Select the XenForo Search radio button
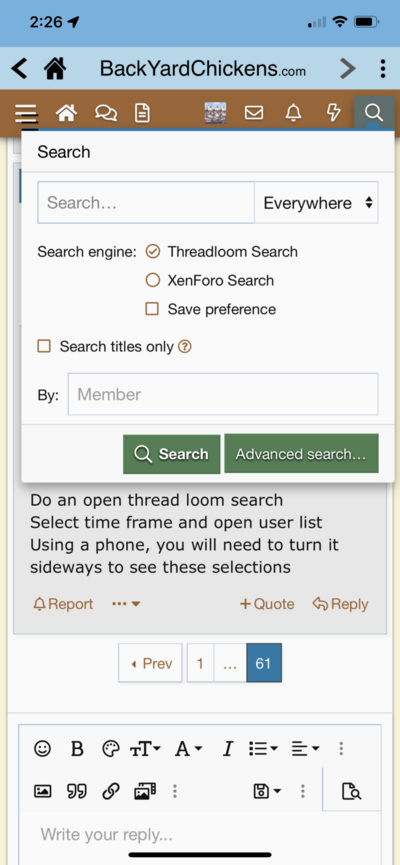The height and width of the screenshot is (865, 400). click(152, 280)
